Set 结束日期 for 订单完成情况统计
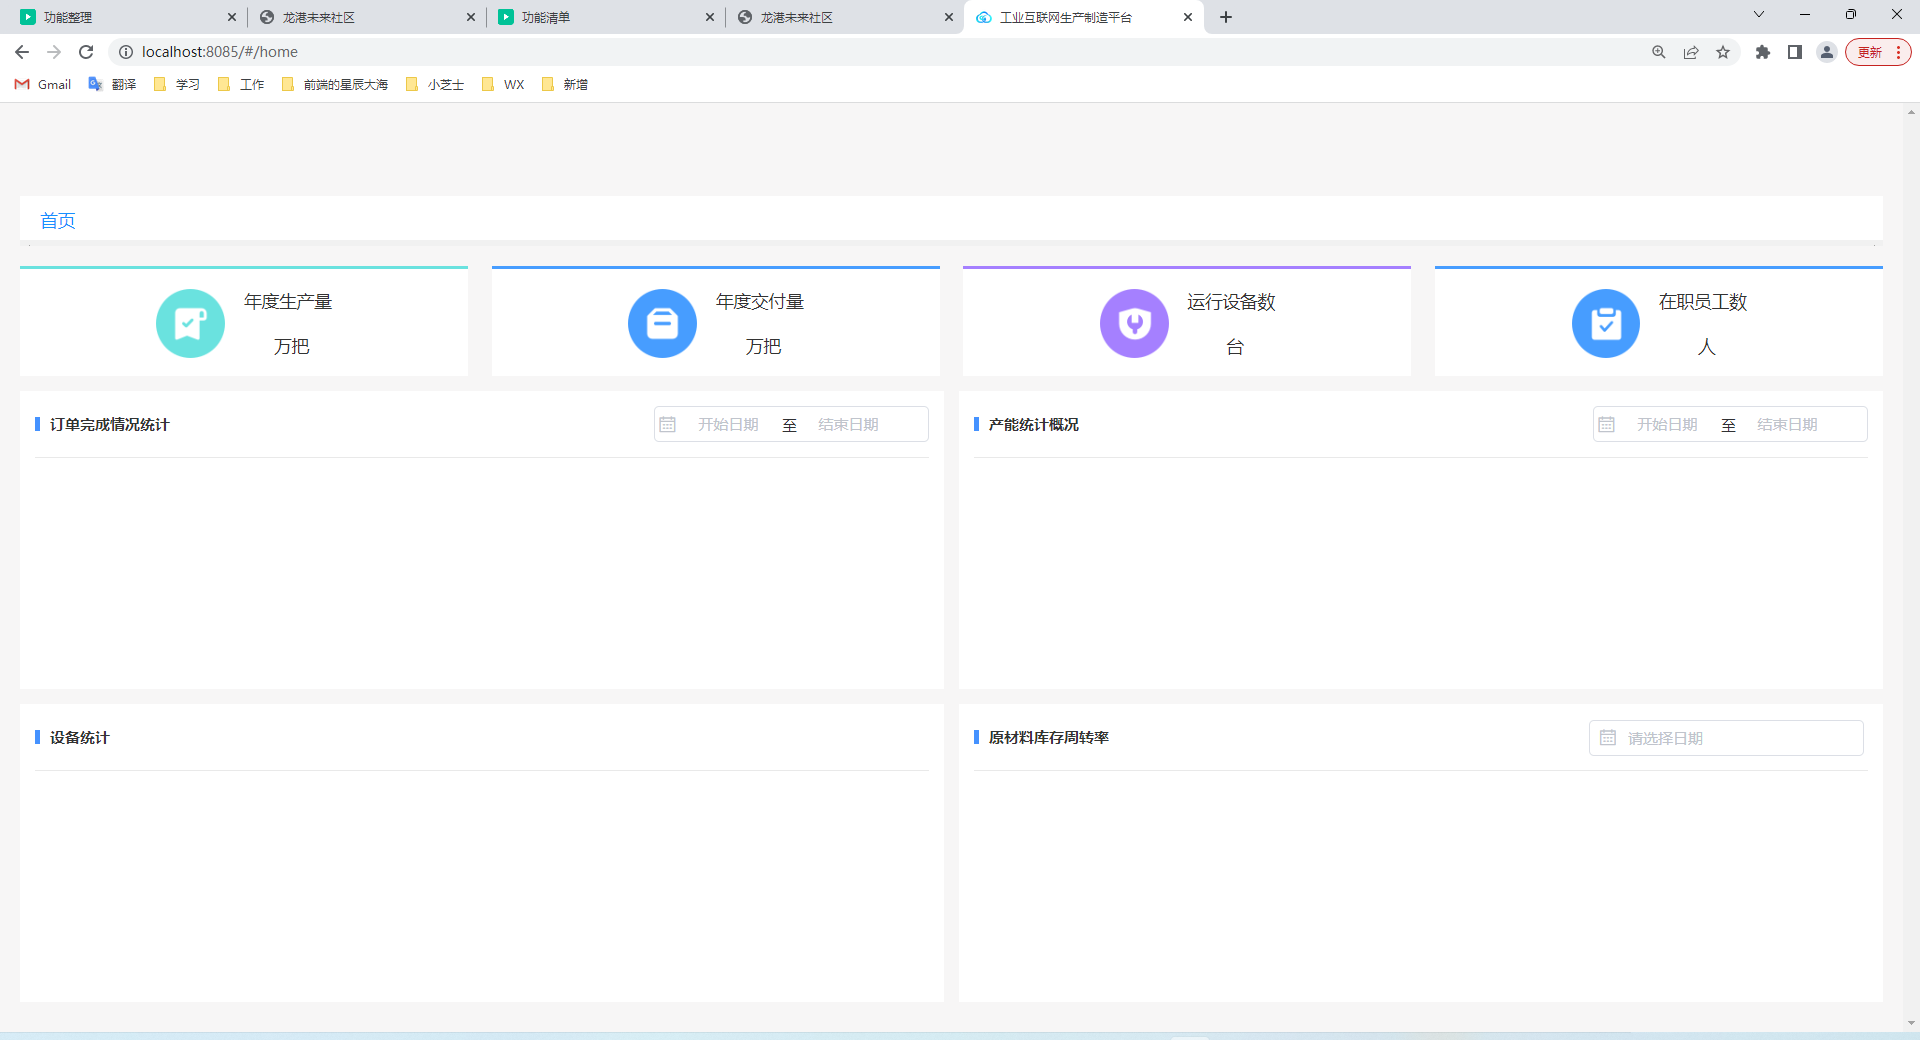The height and width of the screenshot is (1040, 1920). point(848,425)
